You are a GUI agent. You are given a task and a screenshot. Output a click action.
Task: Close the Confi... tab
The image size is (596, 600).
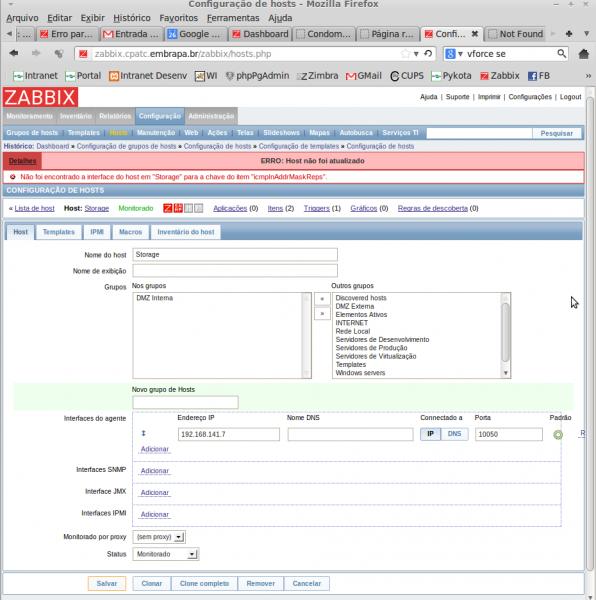(475, 34)
